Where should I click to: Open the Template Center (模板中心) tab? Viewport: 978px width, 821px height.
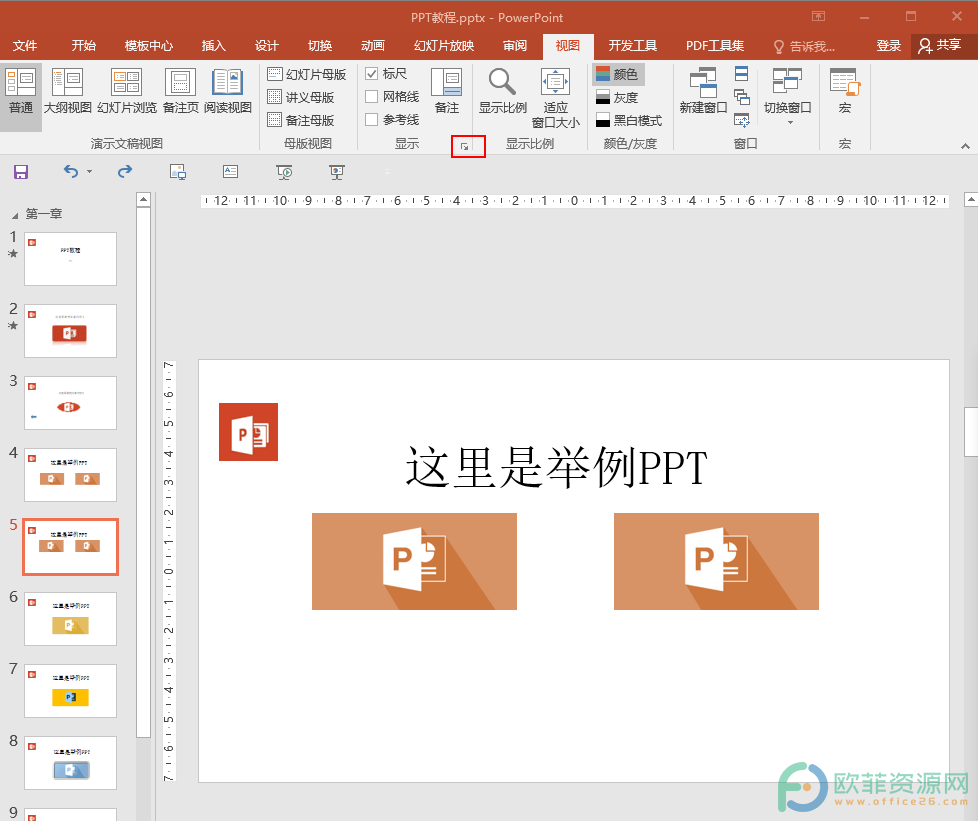coord(148,46)
